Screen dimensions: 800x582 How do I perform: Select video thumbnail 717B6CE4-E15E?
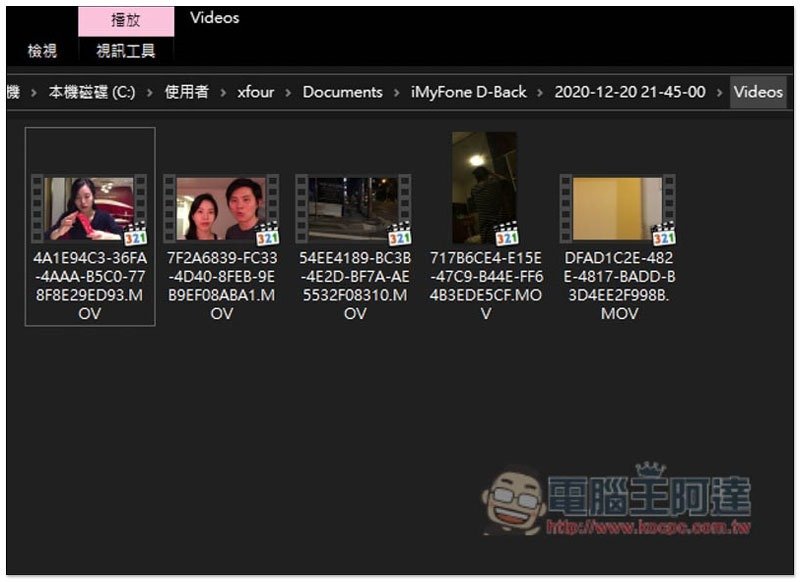[x=485, y=188]
